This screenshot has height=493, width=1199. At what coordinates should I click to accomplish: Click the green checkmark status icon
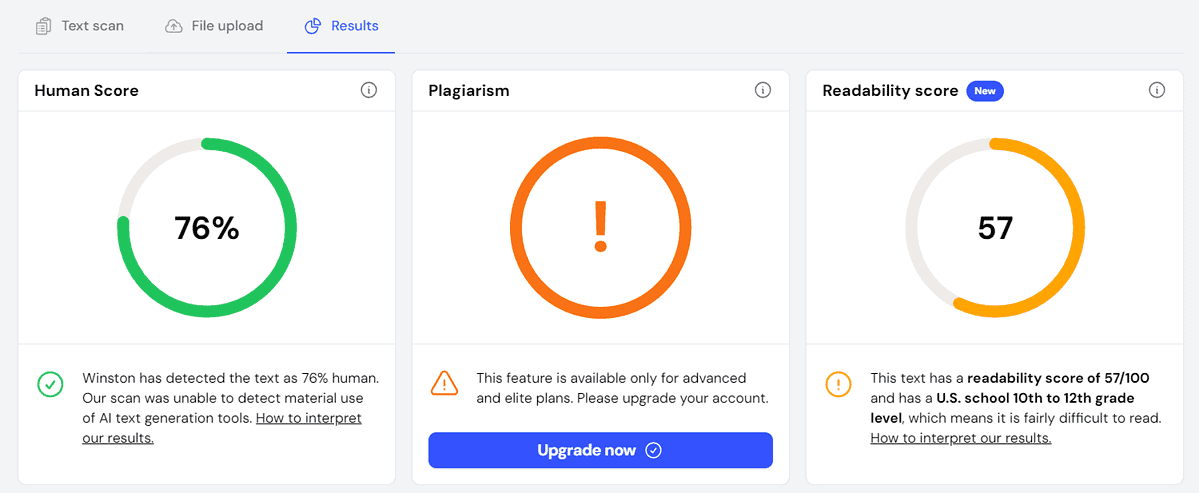pos(50,383)
